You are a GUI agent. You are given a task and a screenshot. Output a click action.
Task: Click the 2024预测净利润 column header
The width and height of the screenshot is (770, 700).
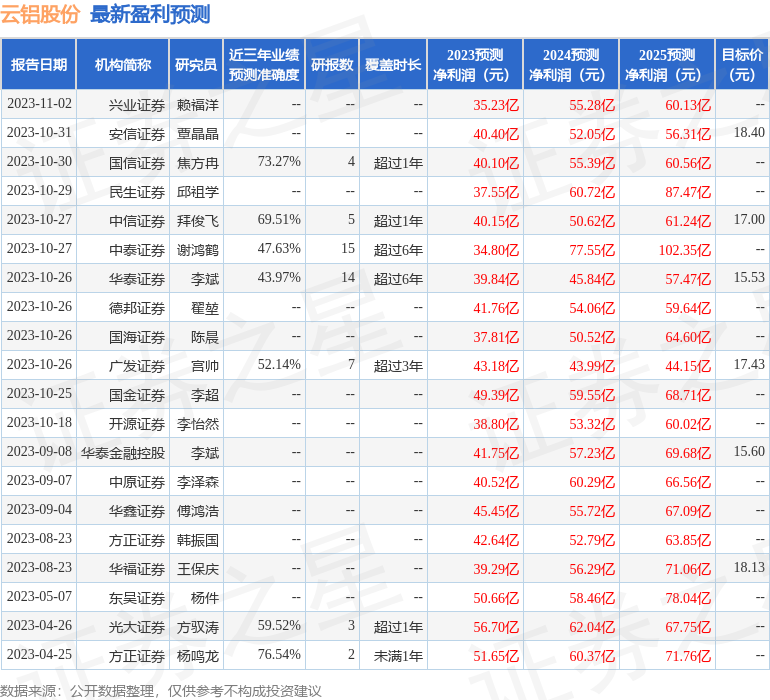pos(571,64)
